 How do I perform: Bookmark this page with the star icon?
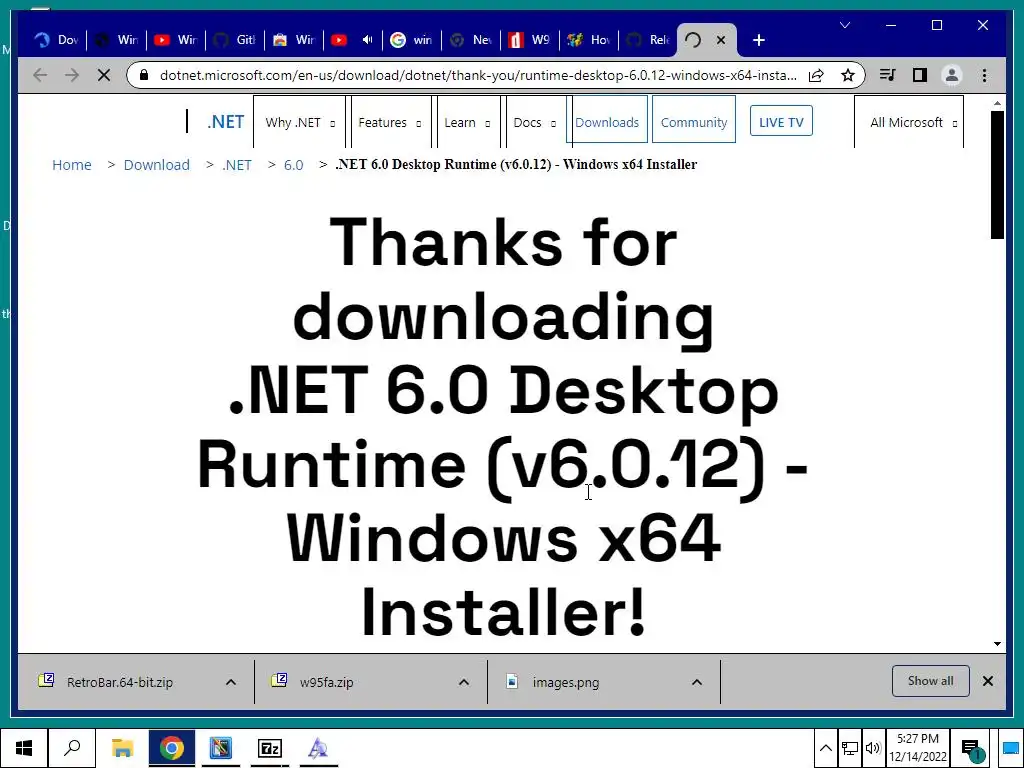coord(848,75)
